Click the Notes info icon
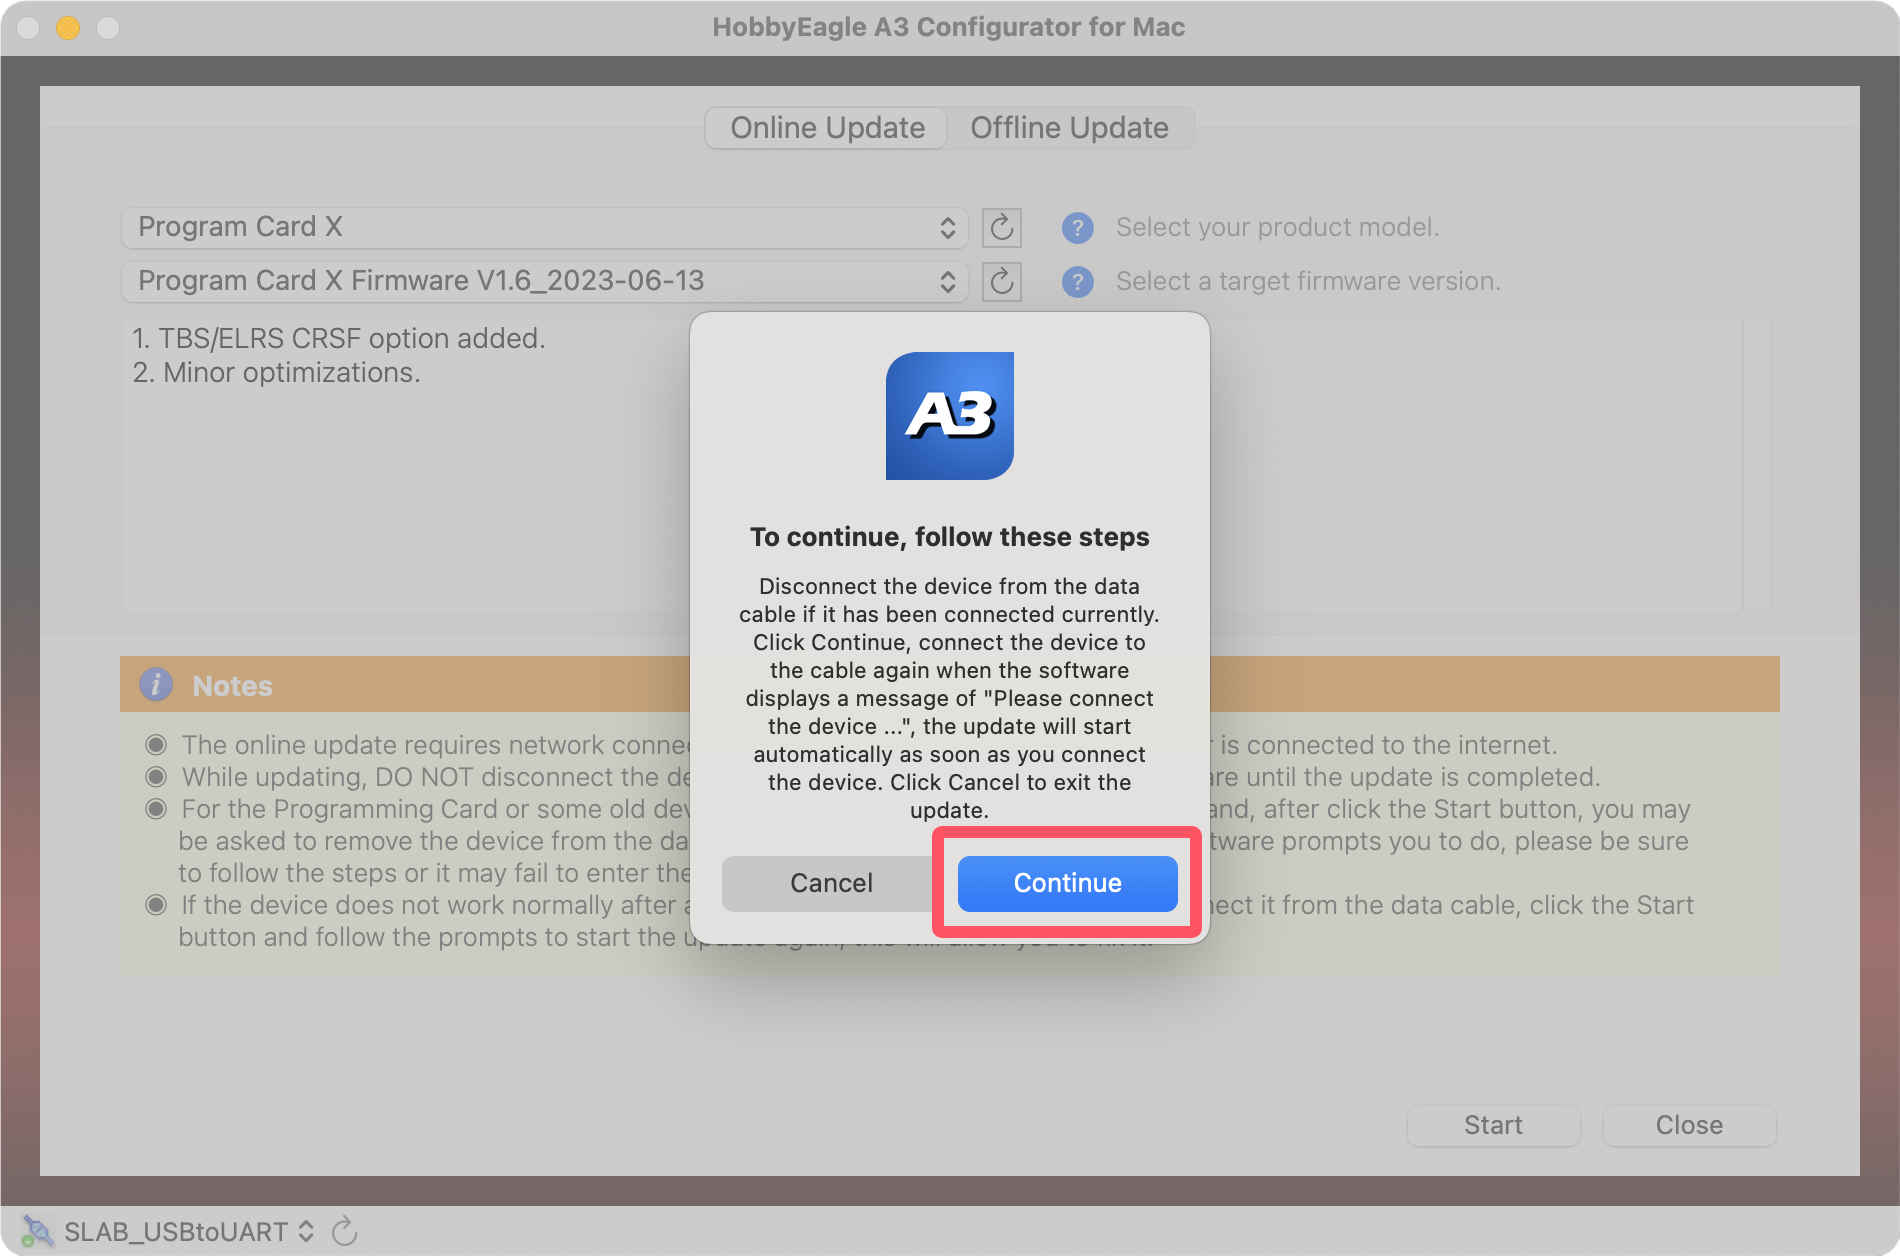1900x1256 pixels. pyautogui.click(x=155, y=685)
